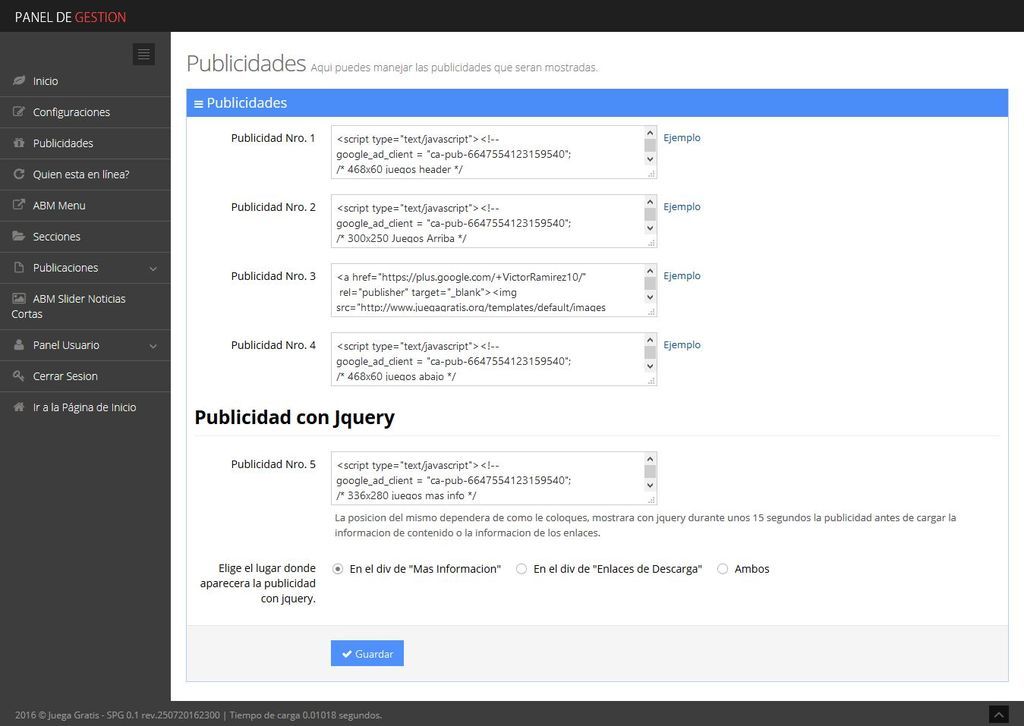This screenshot has width=1024, height=726.
Task: Expand the Publicaciones submenu chevron
Action: click(153, 268)
